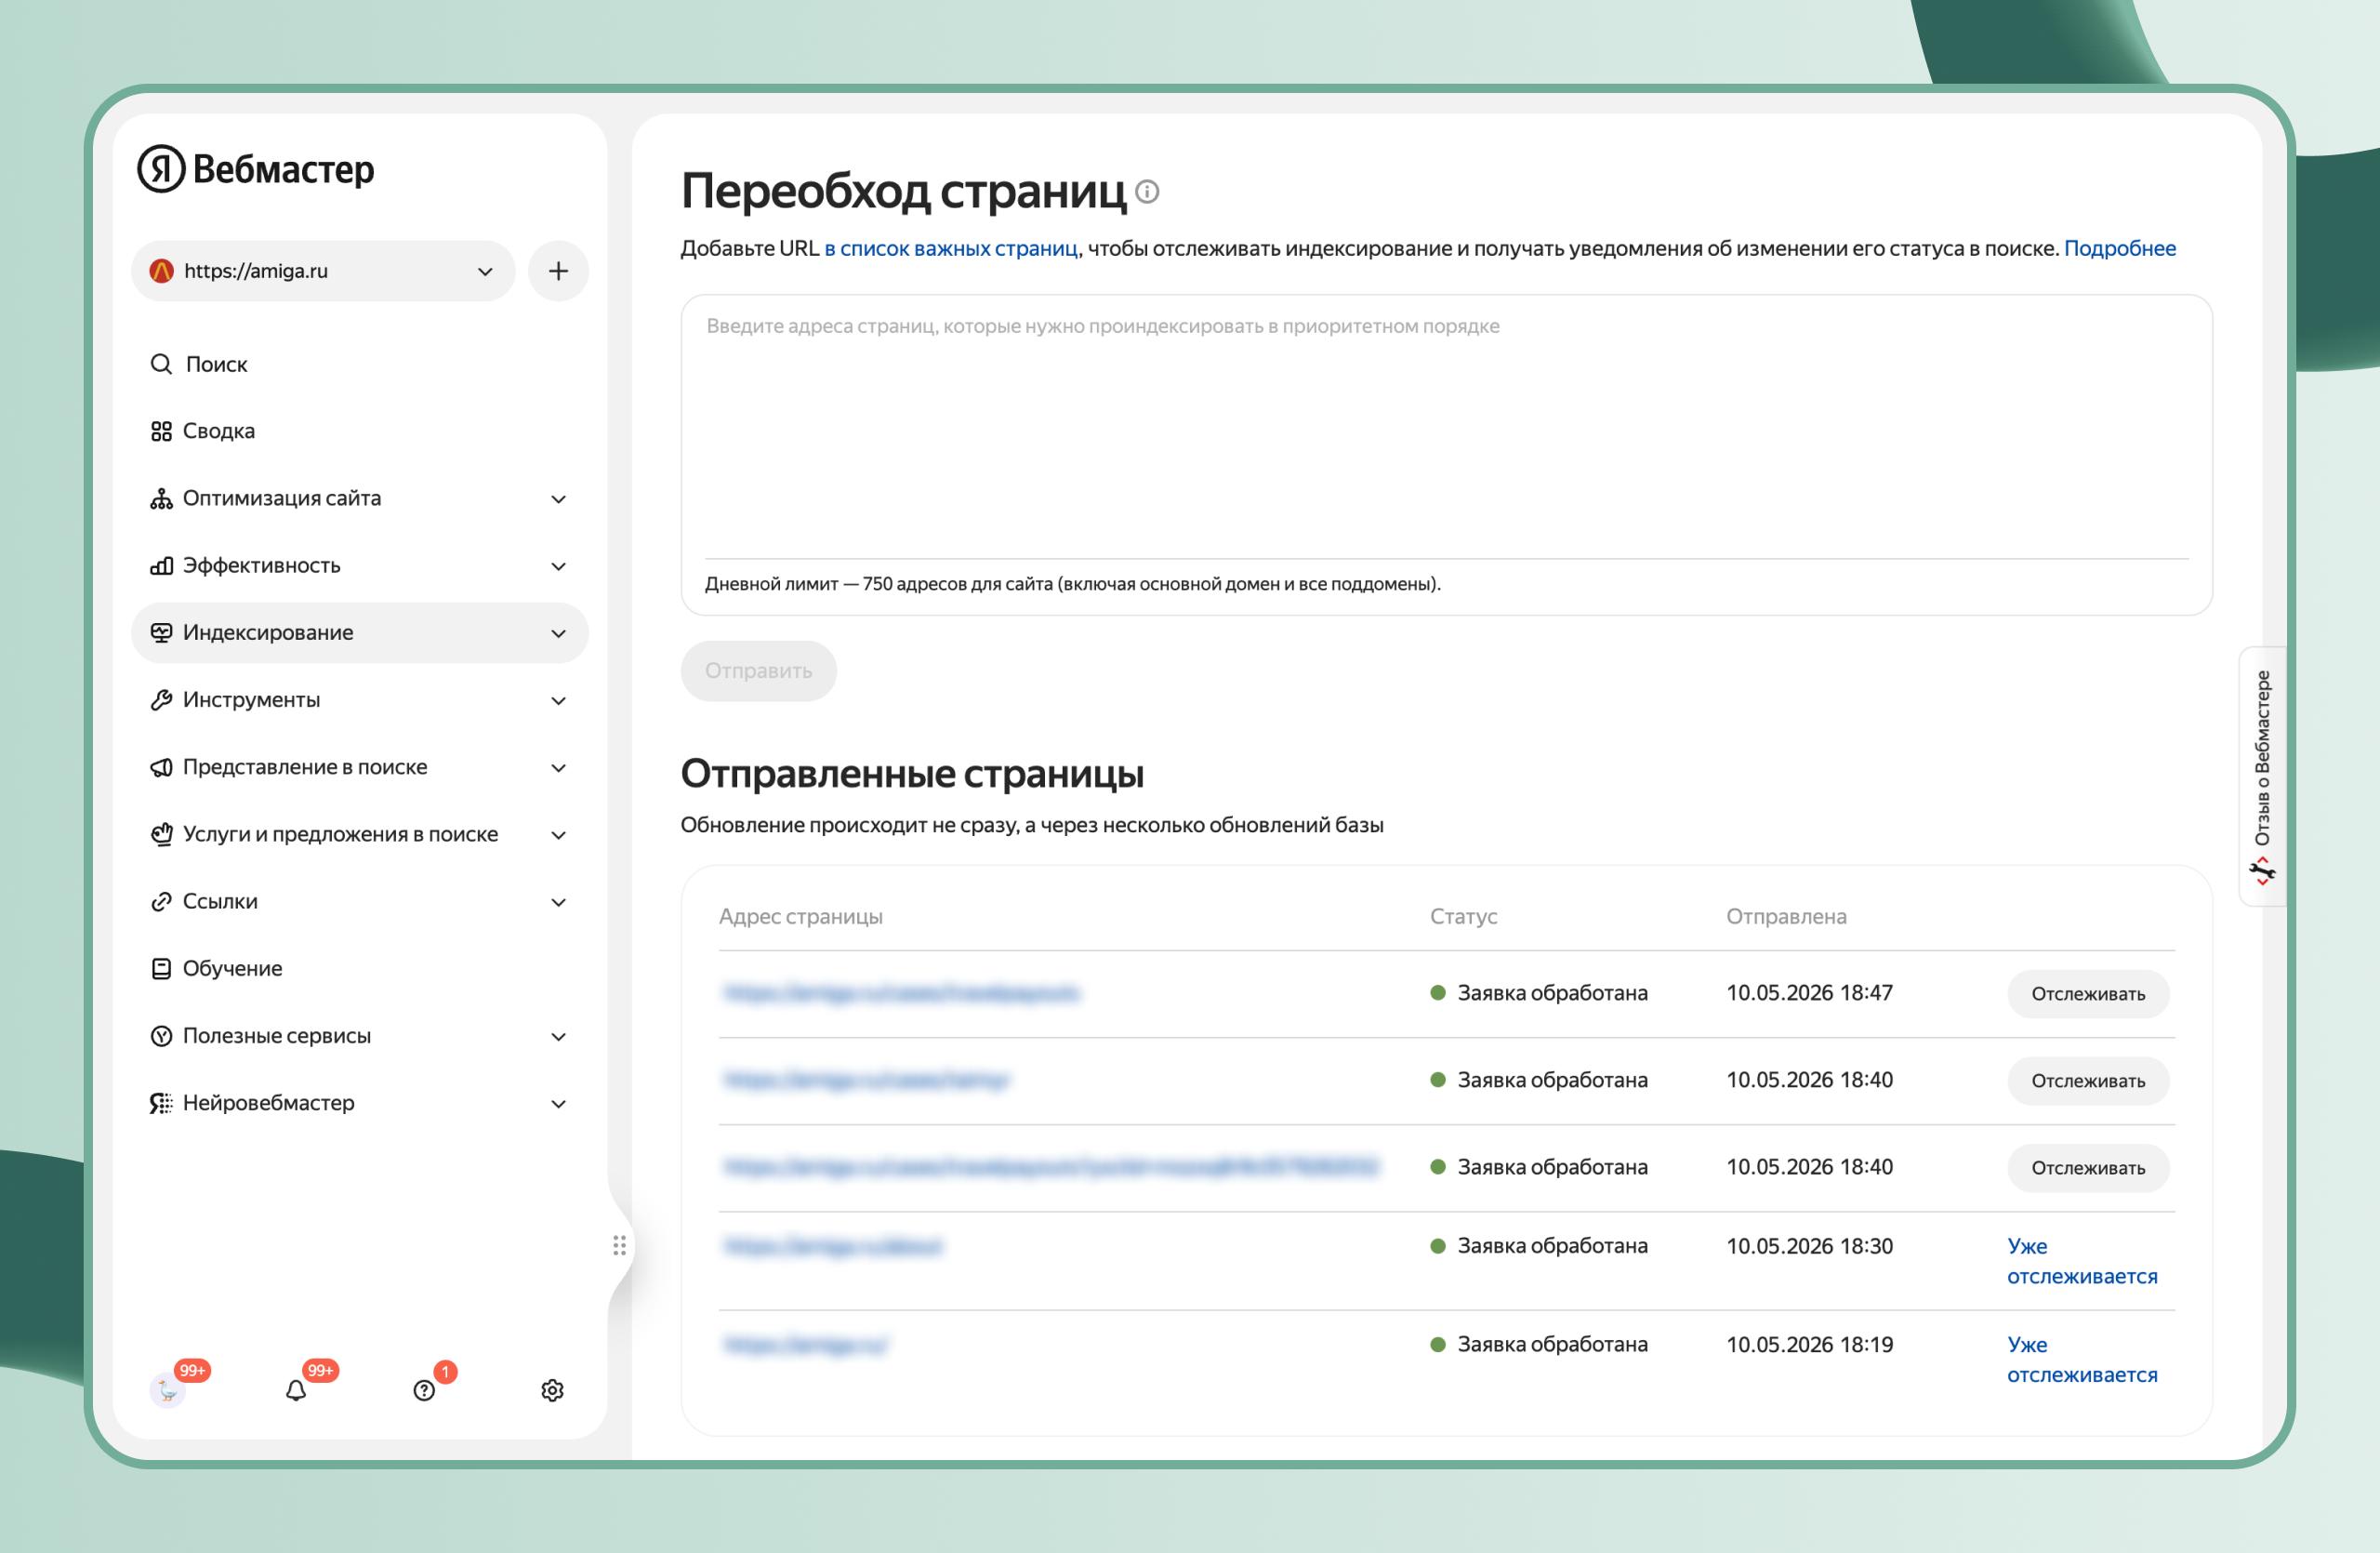The image size is (2380, 1553).
Task: Click Заявка обработана status in 18:47 row
Action: [1552, 993]
